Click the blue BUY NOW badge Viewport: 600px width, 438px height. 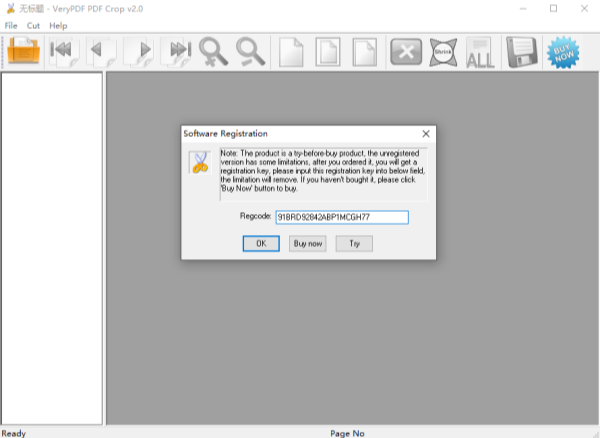pos(563,52)
